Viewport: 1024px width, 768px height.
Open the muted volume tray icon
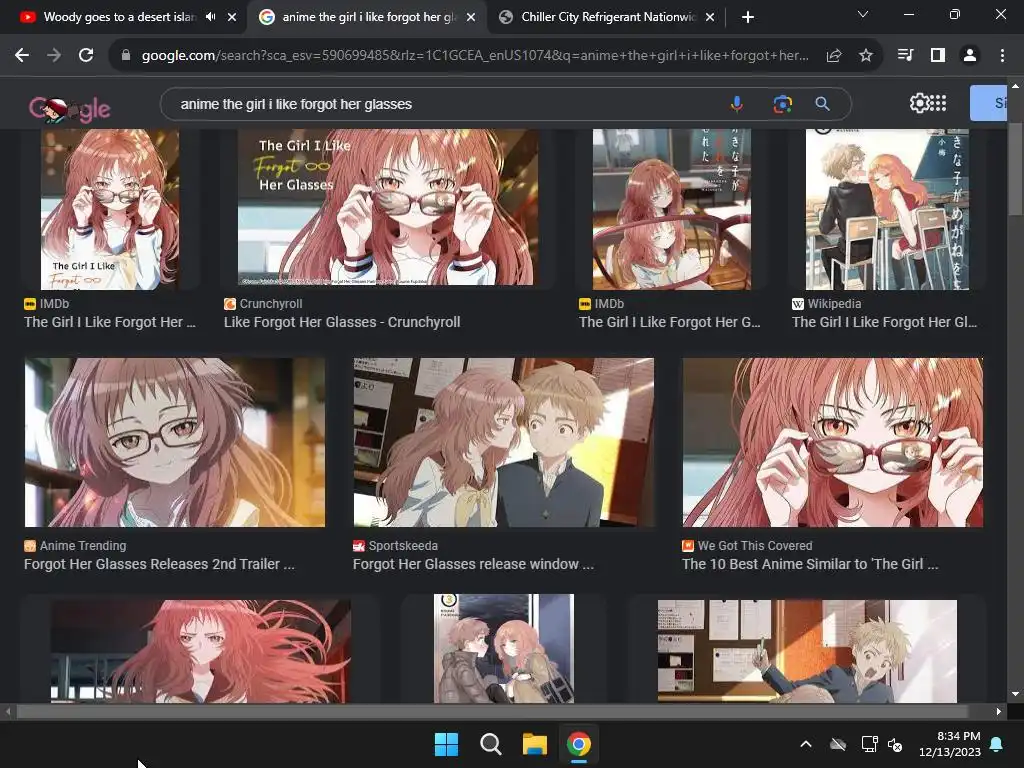895,744
